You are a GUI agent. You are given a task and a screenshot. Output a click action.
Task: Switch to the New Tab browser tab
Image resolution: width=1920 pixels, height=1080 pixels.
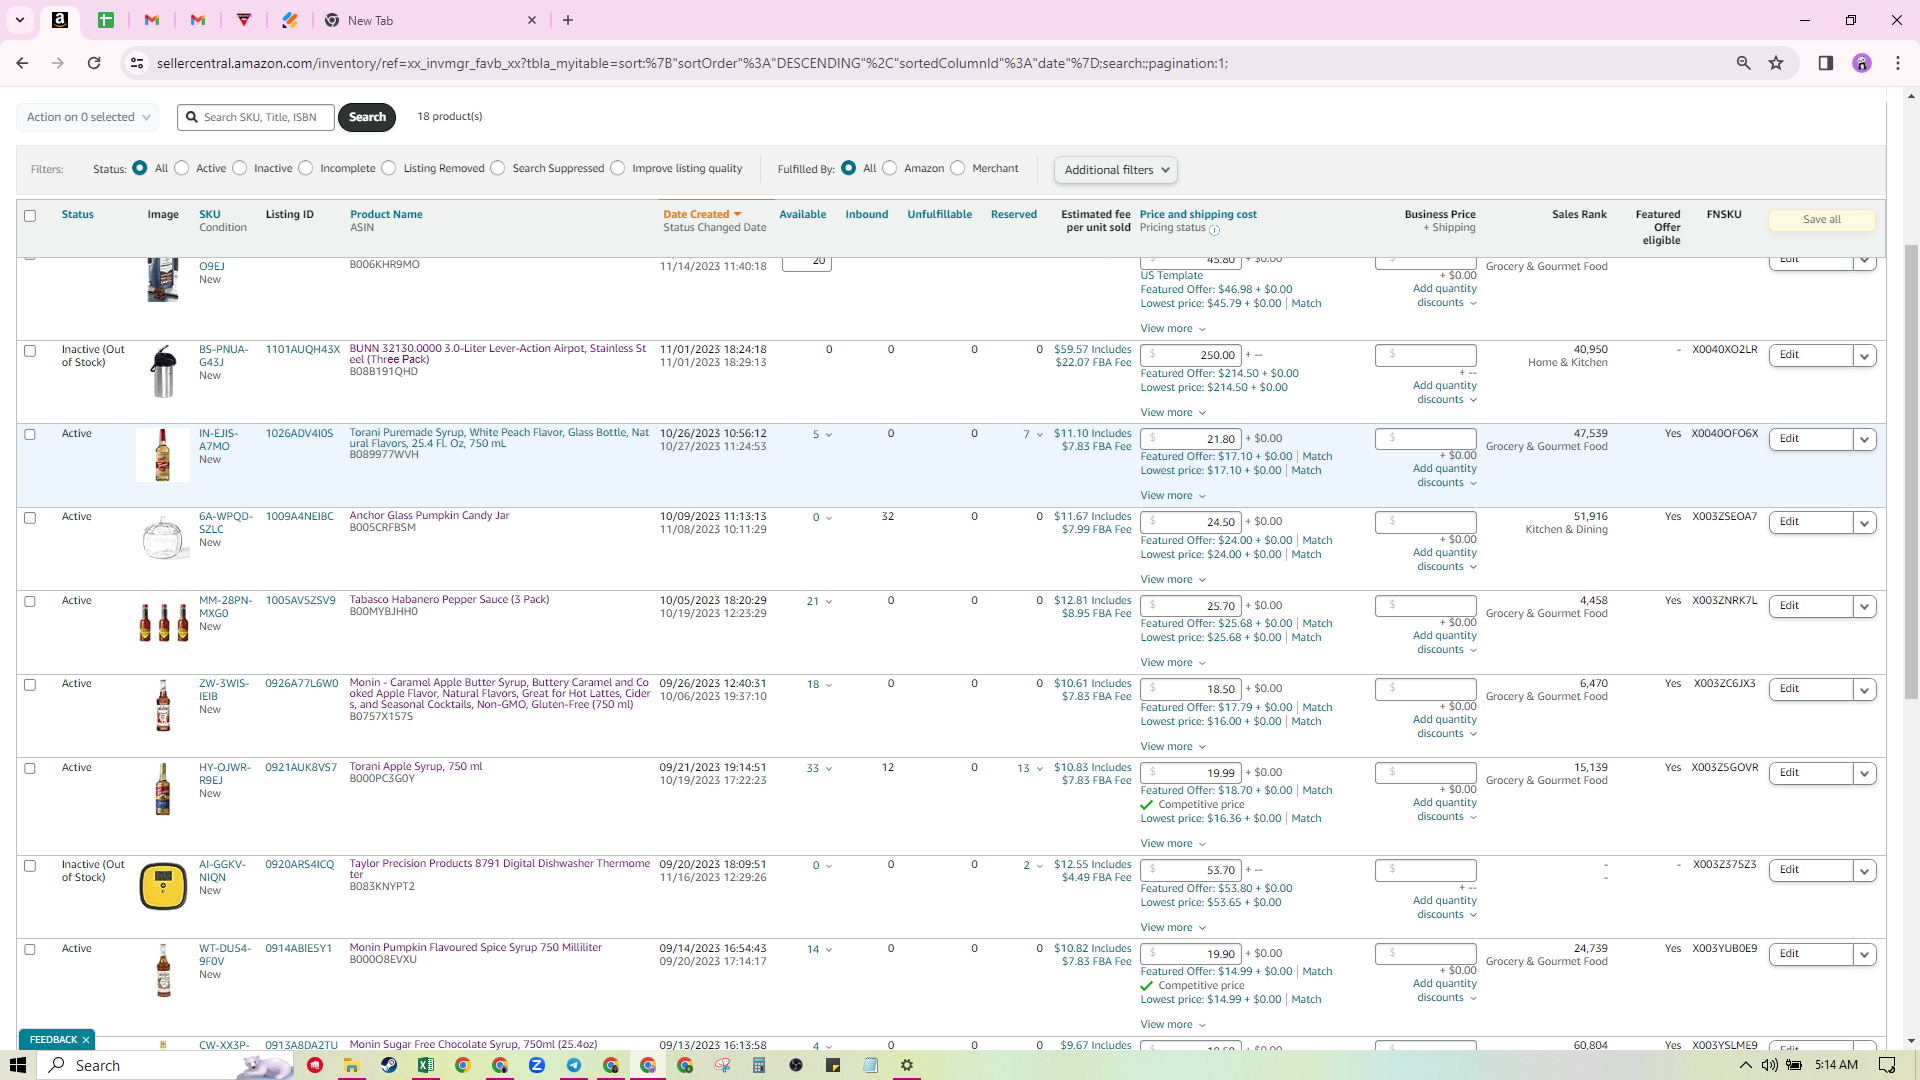click(430, 20)
